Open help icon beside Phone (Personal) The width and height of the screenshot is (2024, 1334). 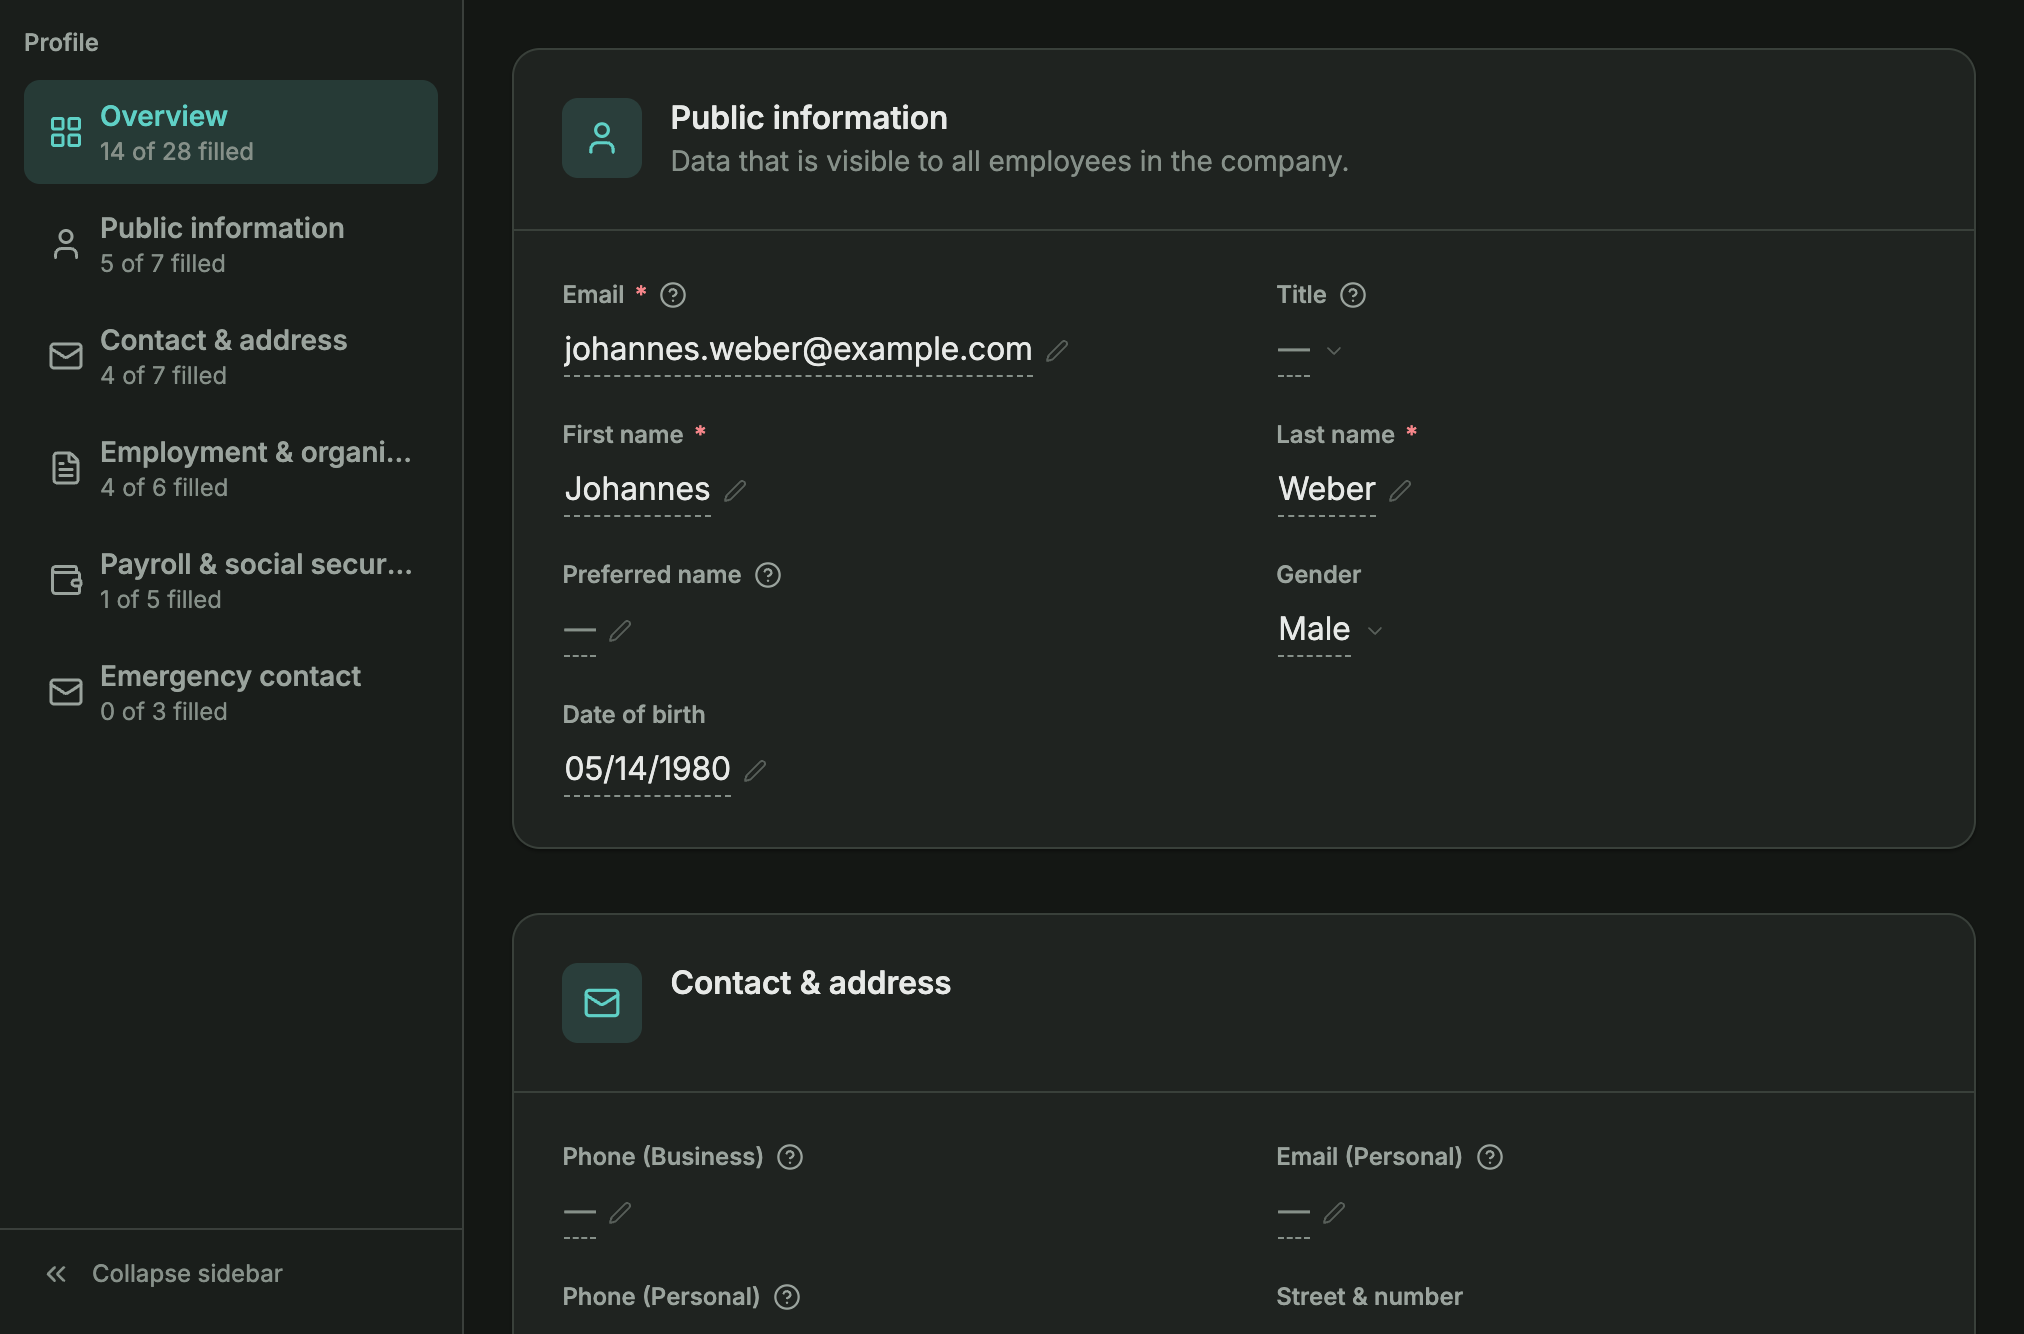pos(787,1297)
